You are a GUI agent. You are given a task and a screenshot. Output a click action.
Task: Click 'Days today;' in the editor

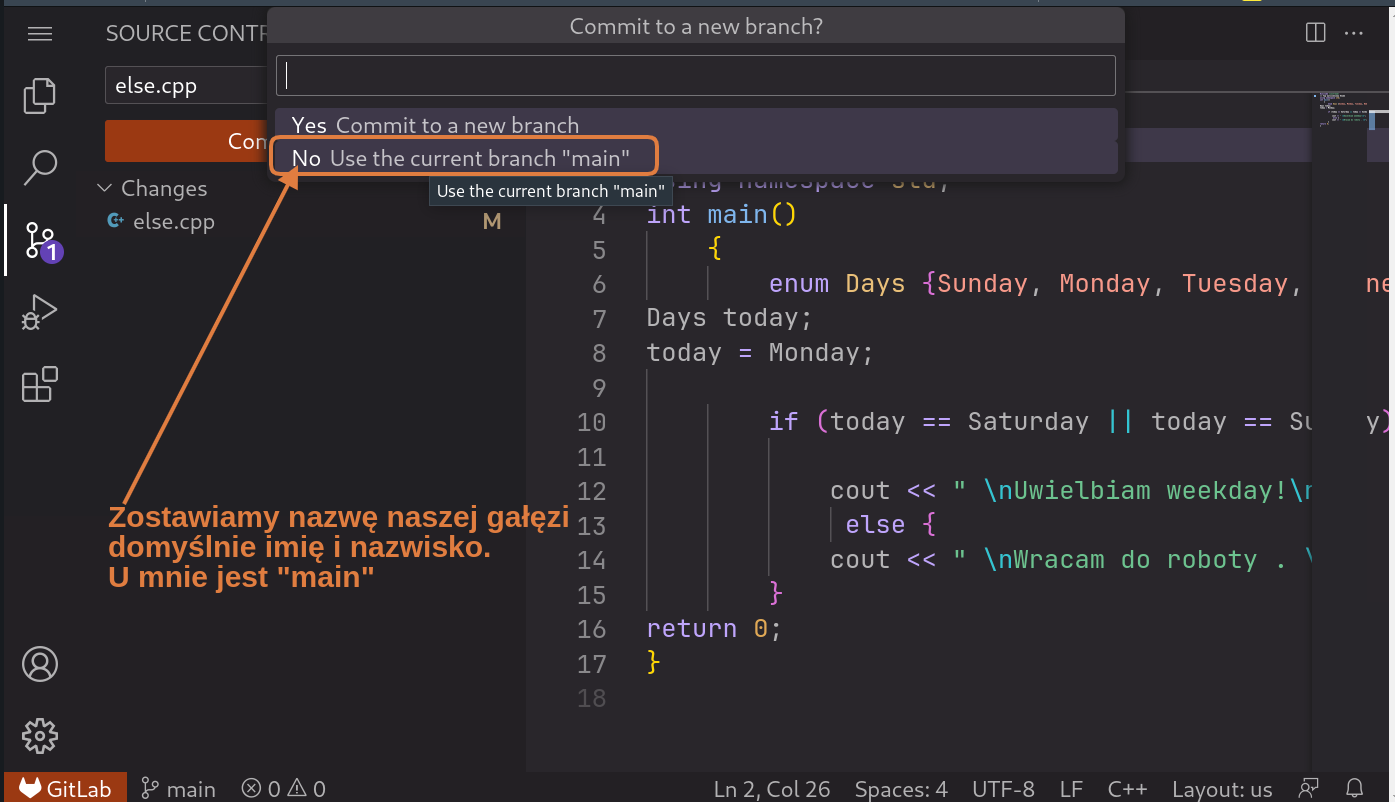coord(729,318)
